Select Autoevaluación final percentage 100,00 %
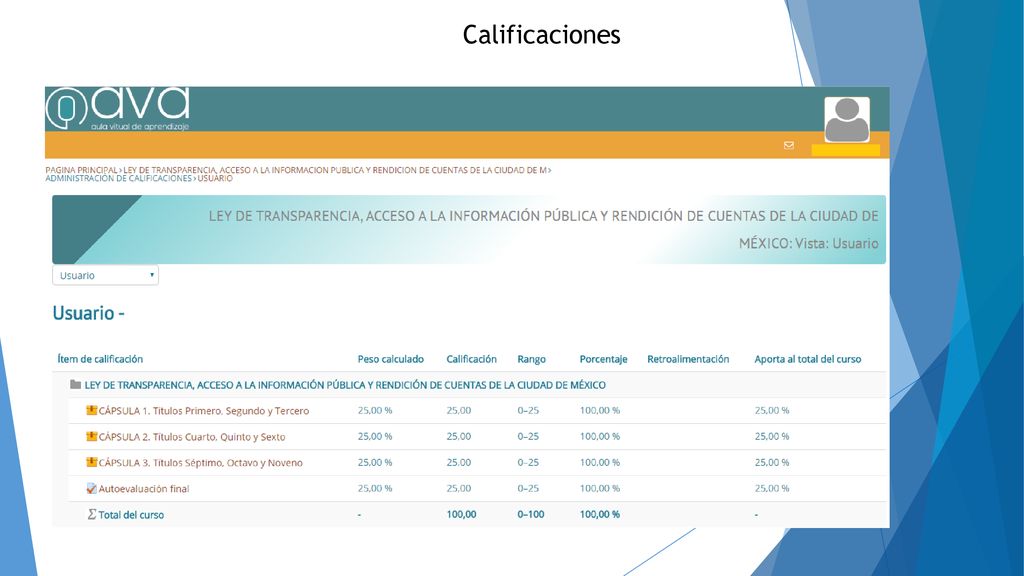 pos(600,488)
